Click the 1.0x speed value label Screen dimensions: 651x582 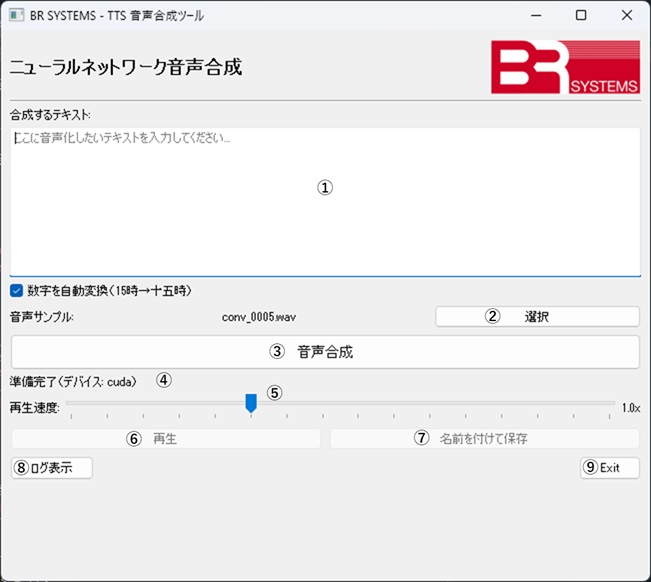pos(630,408)
